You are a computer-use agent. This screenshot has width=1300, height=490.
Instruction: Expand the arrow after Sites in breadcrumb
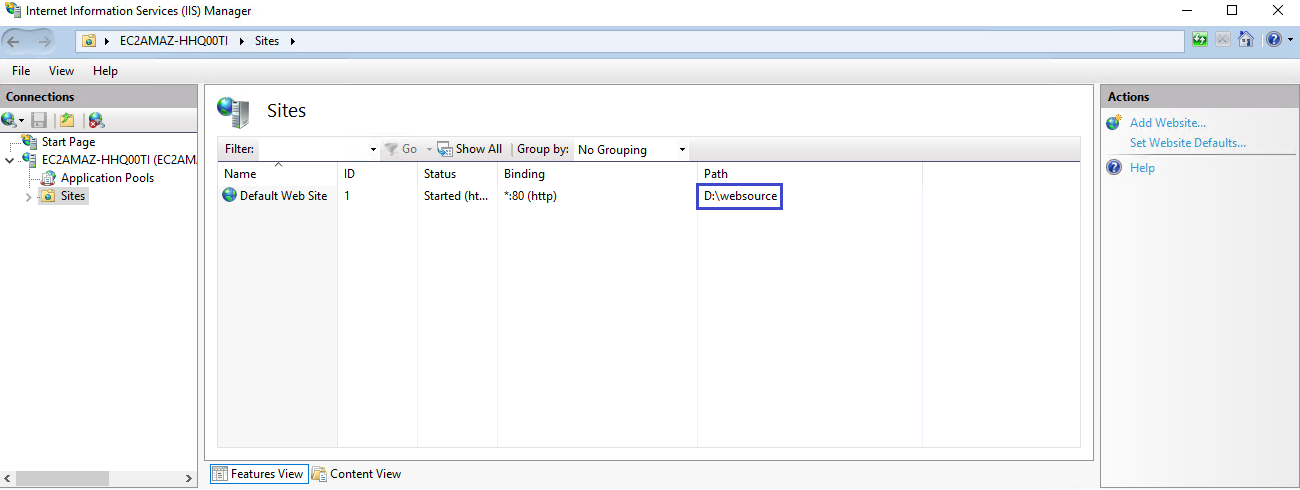[x=292, y=41]
